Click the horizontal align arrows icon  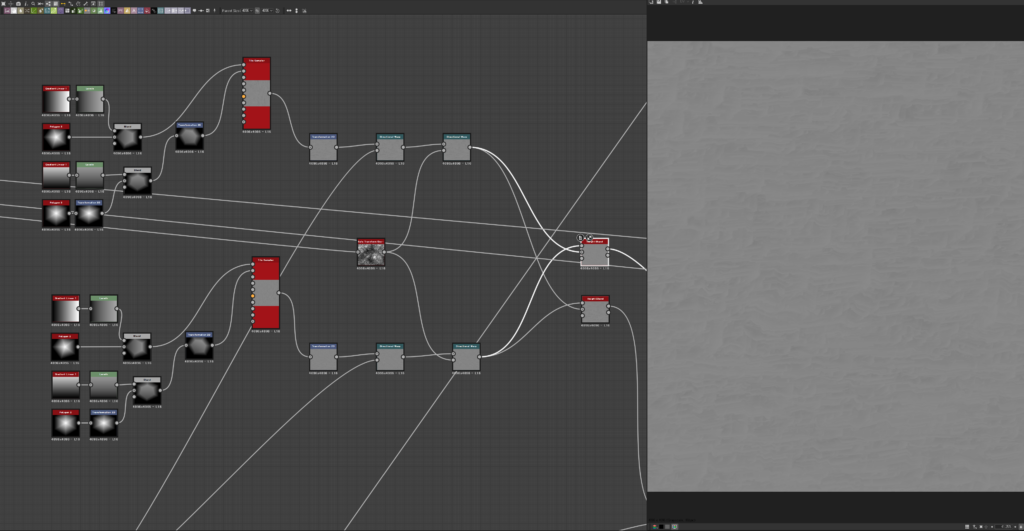289,10
